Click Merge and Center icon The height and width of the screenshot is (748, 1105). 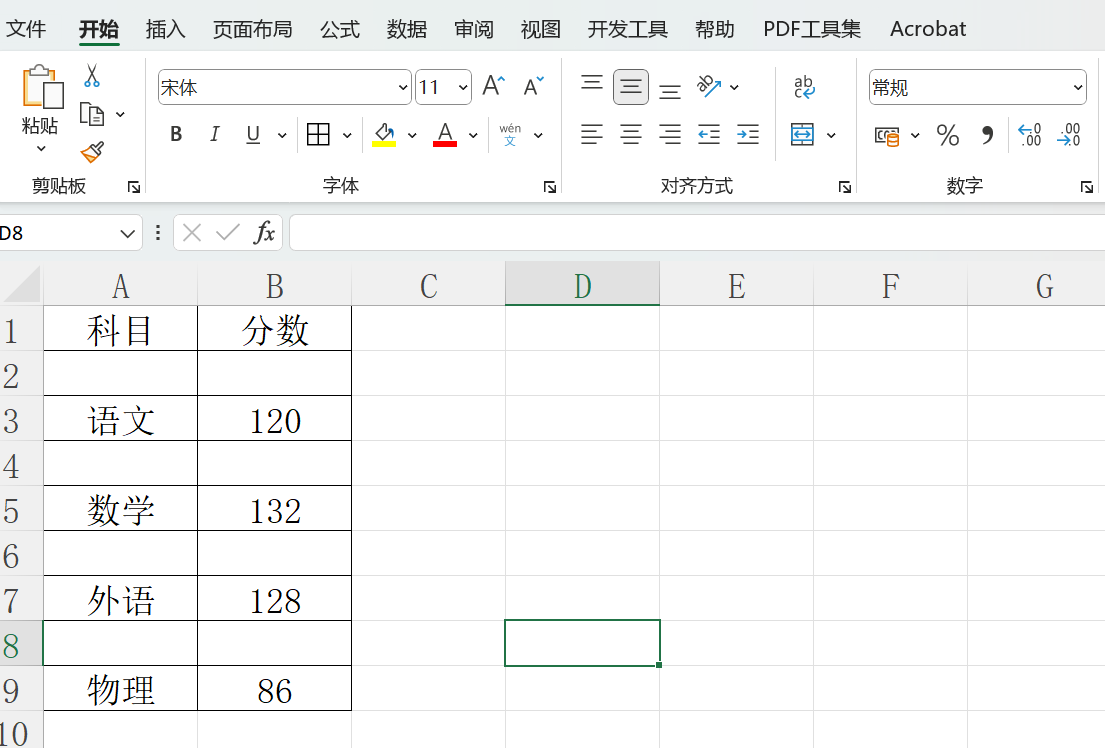802,135
